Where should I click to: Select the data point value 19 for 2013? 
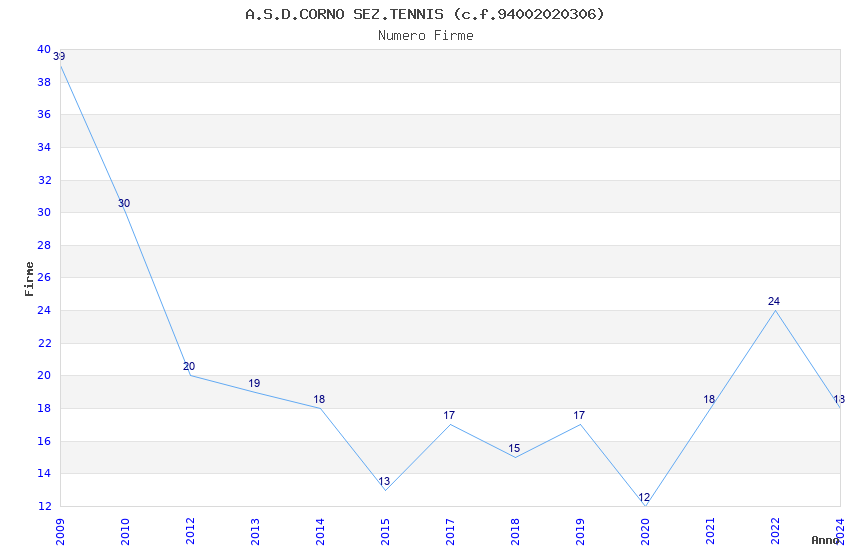pyautogui.click(x=254, y=383)
